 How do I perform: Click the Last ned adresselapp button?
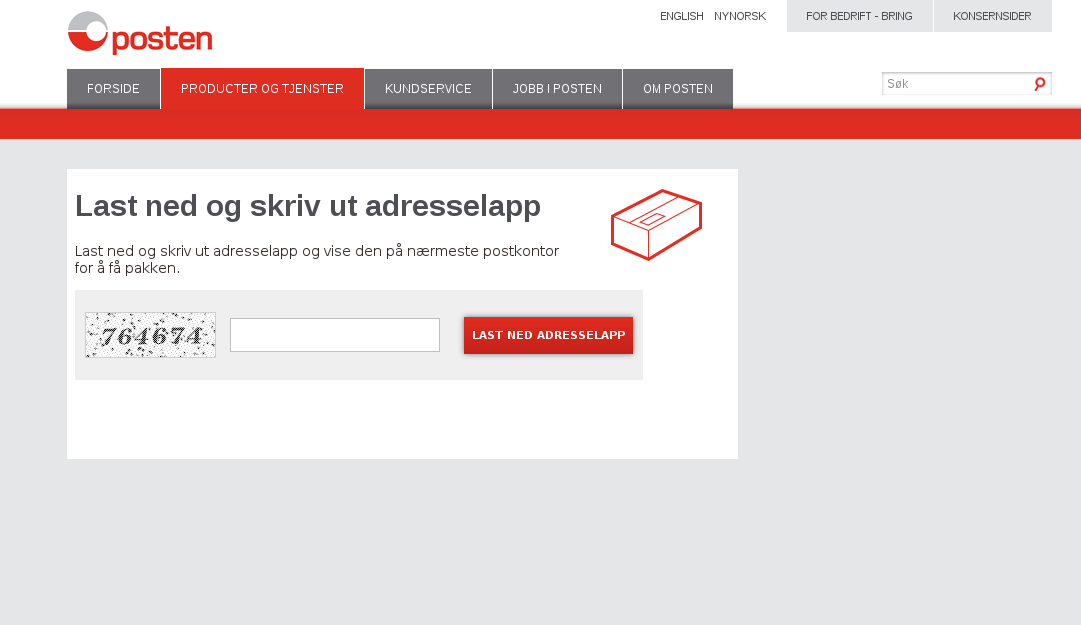[x=548, y=336]
